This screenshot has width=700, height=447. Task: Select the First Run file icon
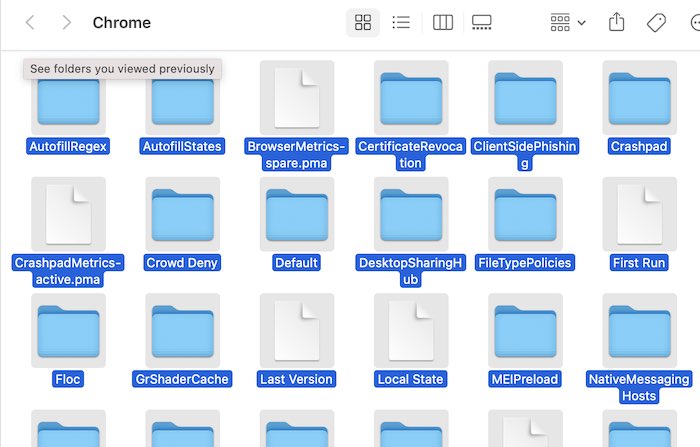point(640,214)
